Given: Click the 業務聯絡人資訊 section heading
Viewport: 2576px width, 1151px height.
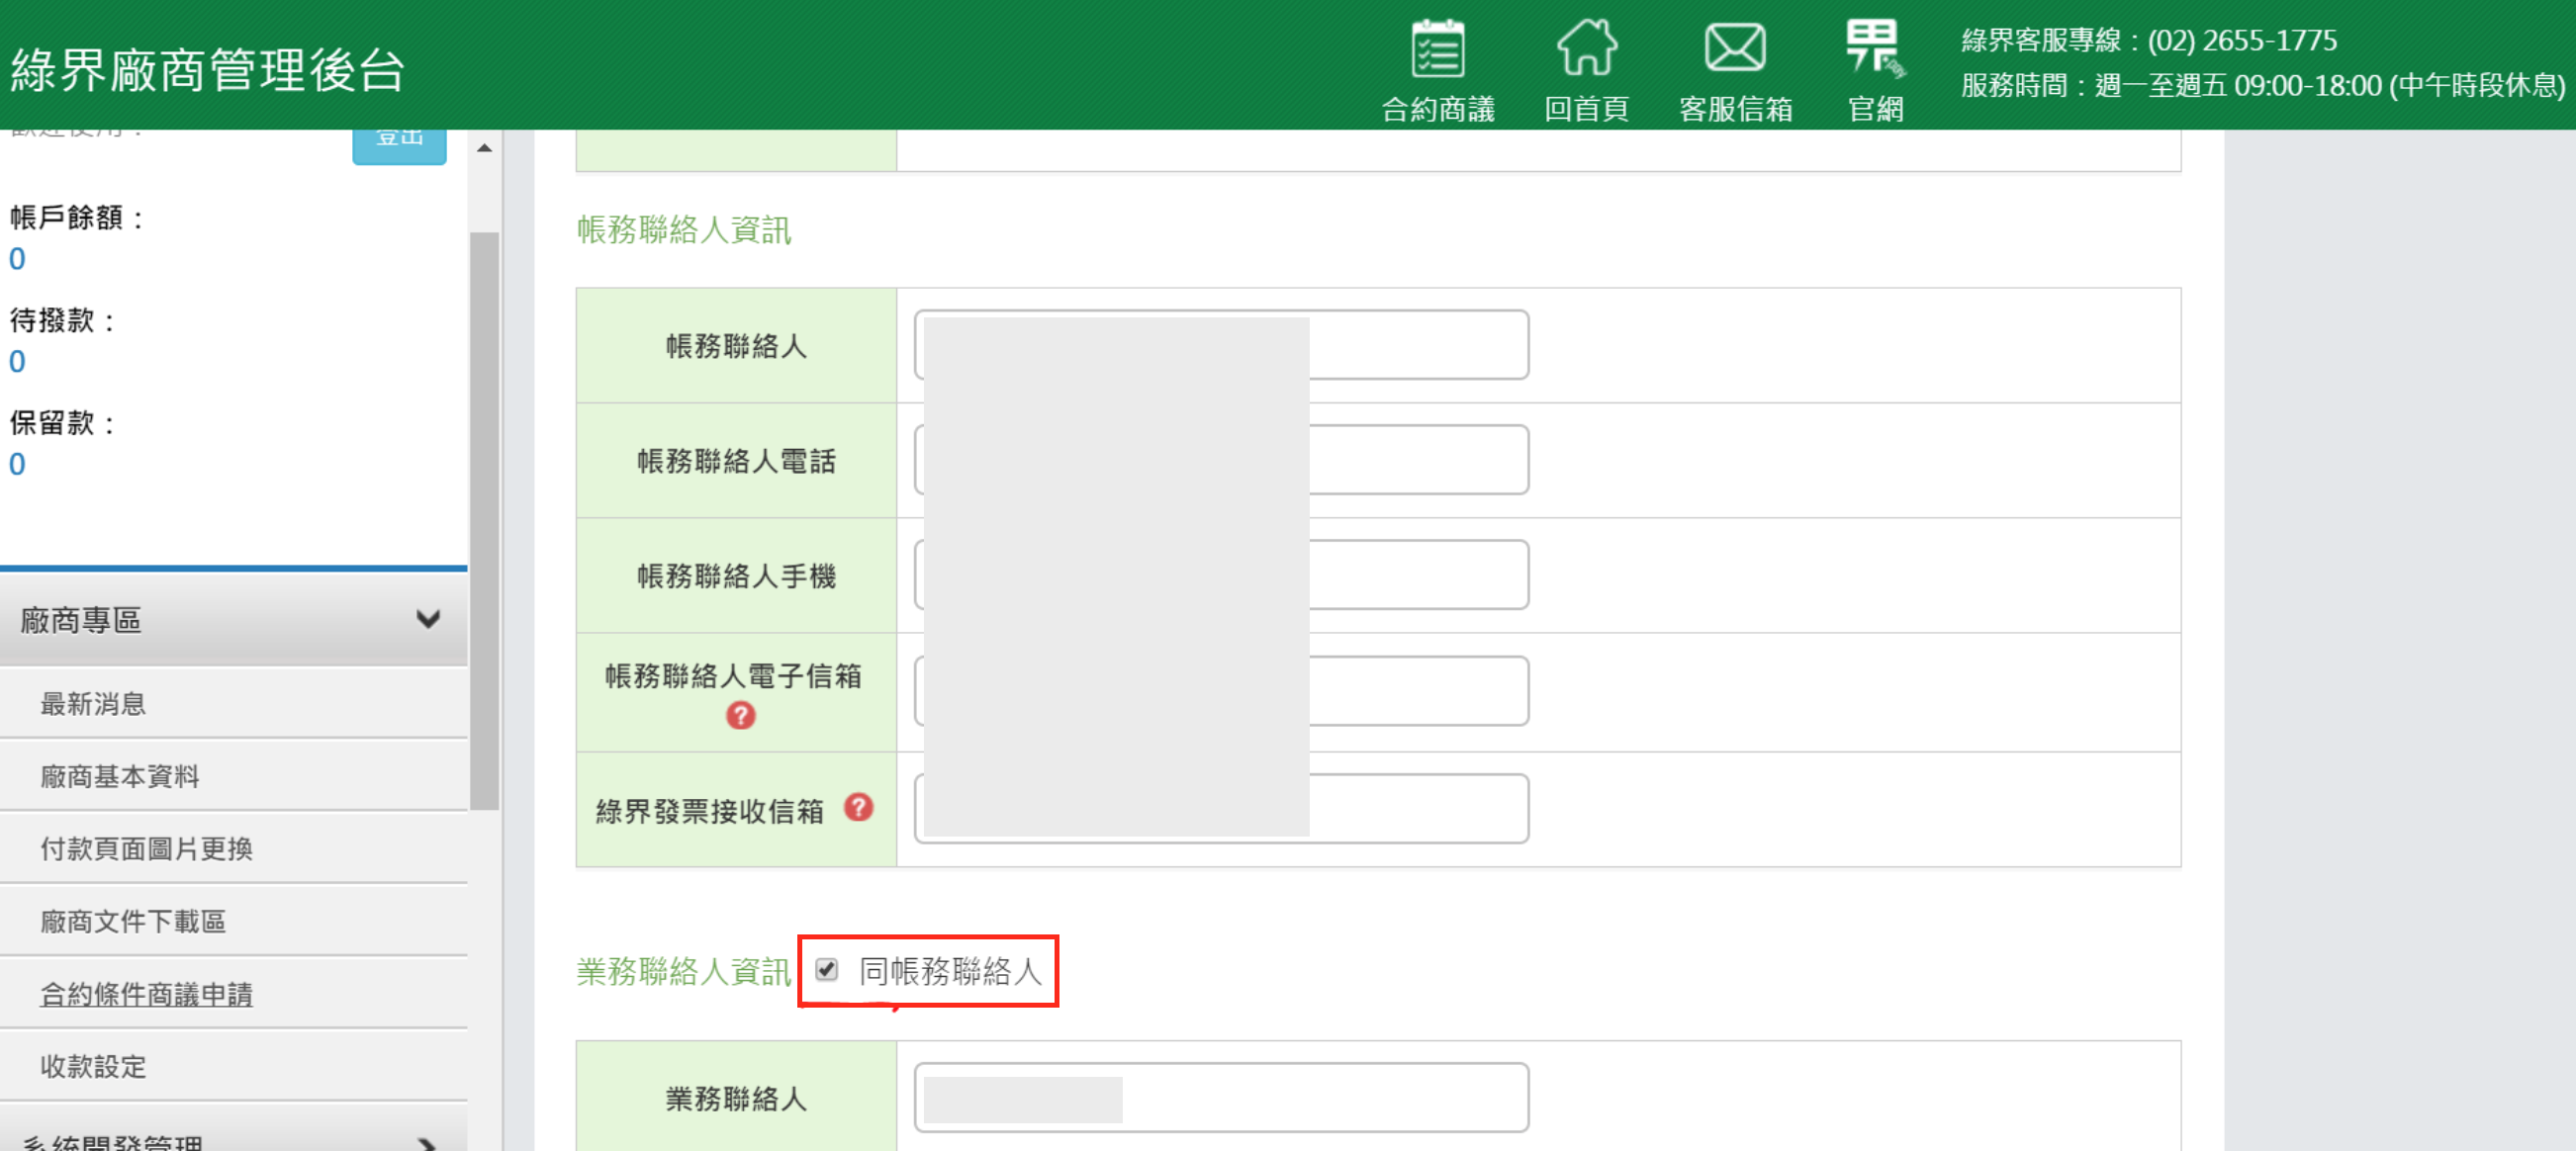Looking at the screenshot, I should pos(684,971).
